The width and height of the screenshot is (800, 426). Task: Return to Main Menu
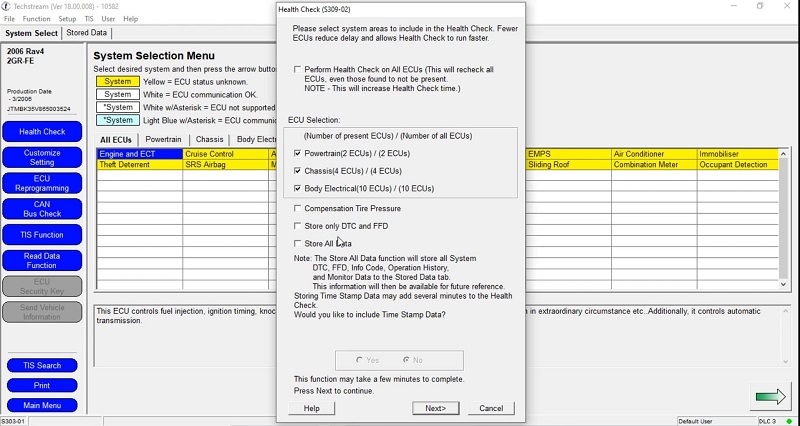[x=42, y=405]
